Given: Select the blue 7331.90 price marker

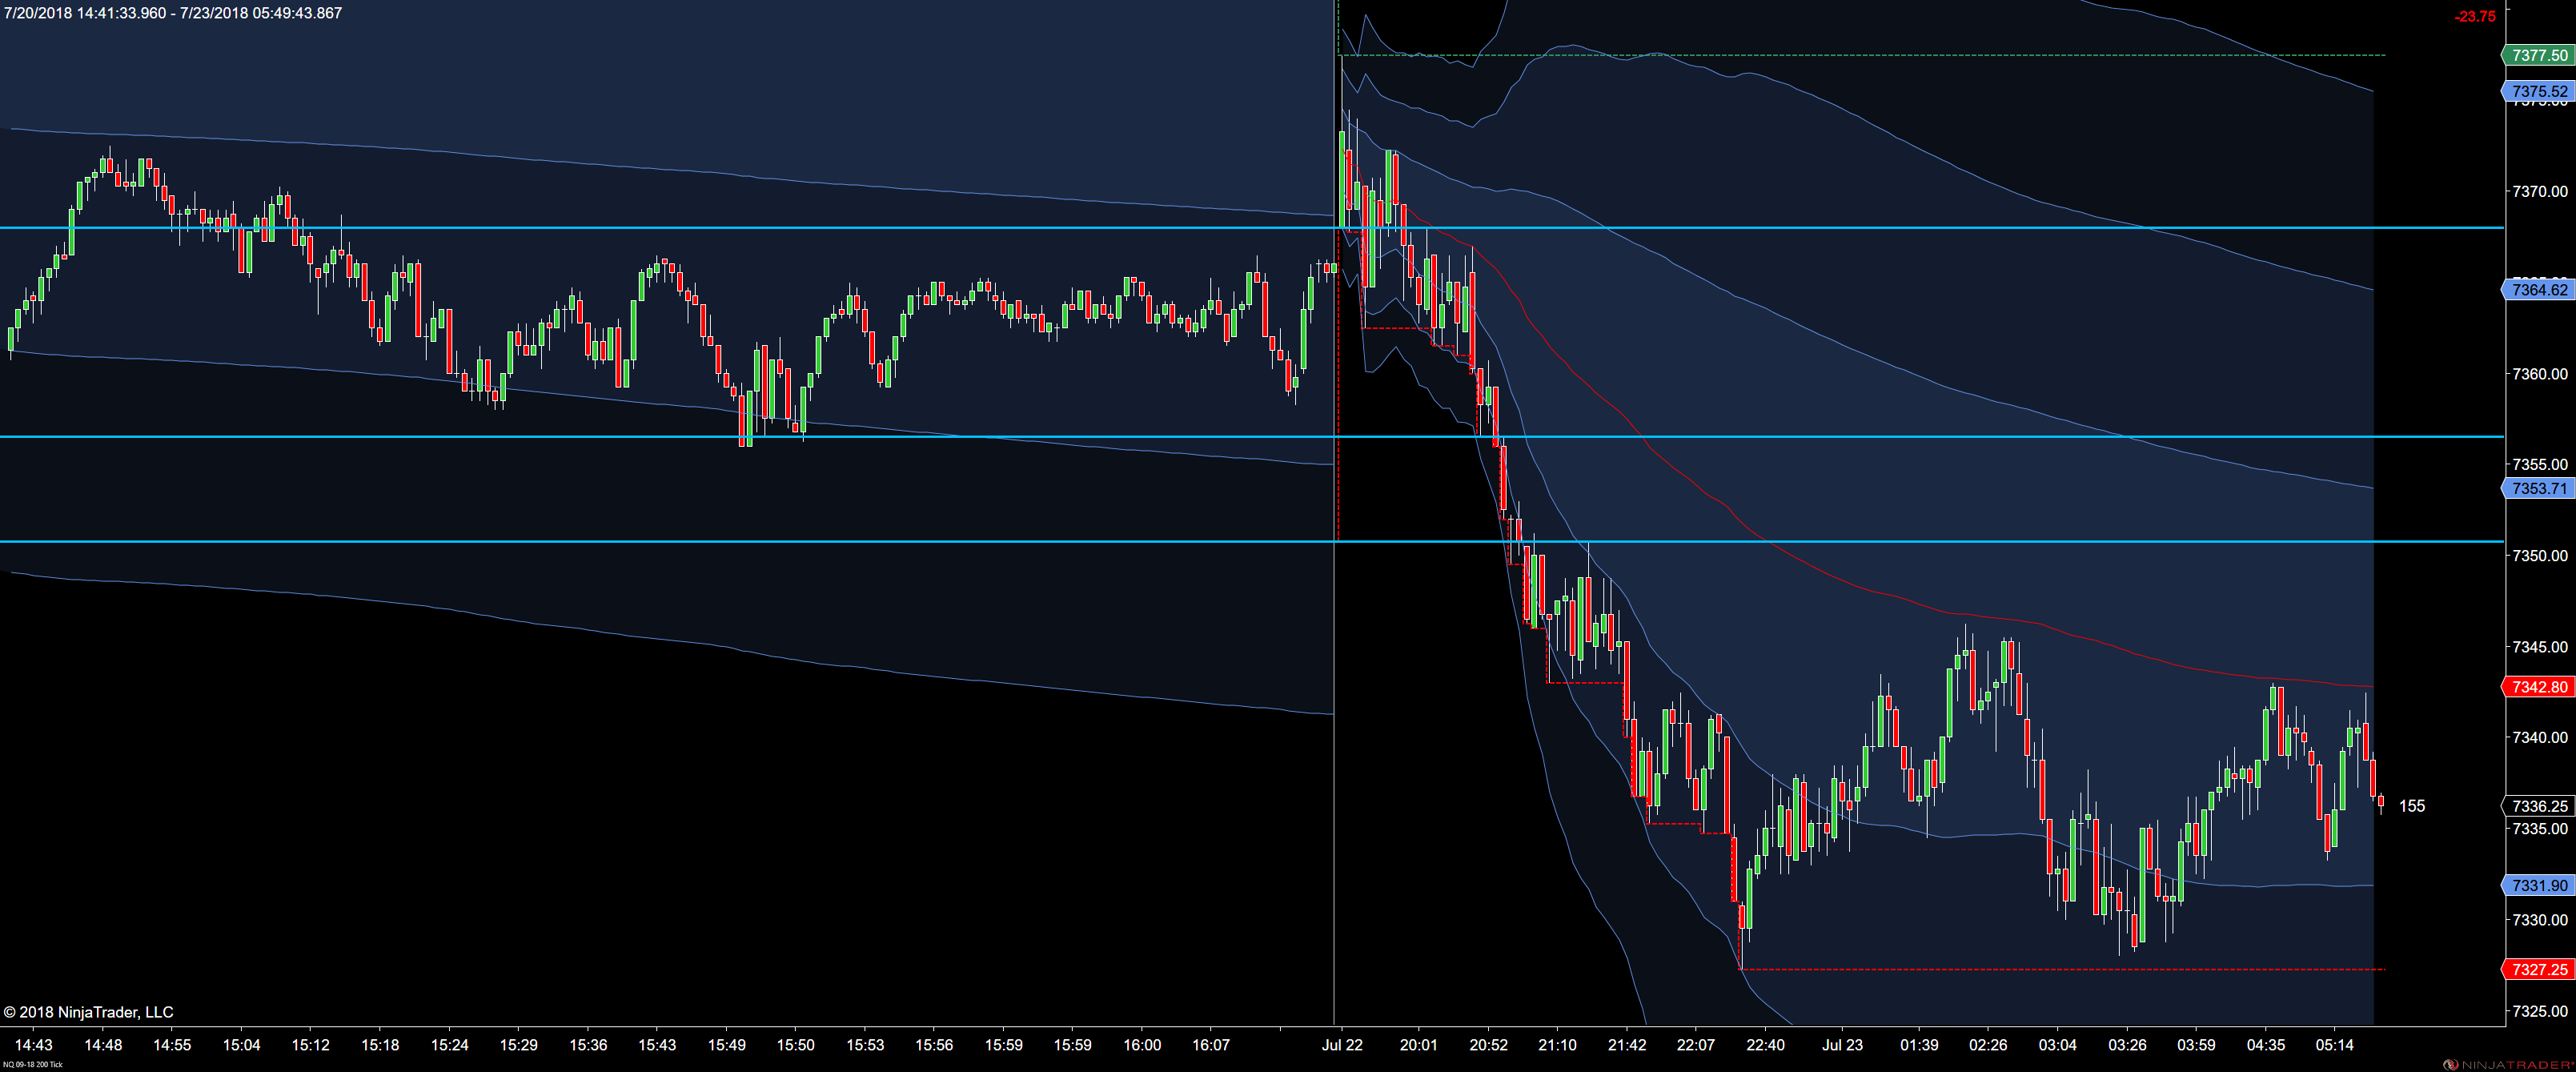Looking at the screenshot, I should (2538, 886).
